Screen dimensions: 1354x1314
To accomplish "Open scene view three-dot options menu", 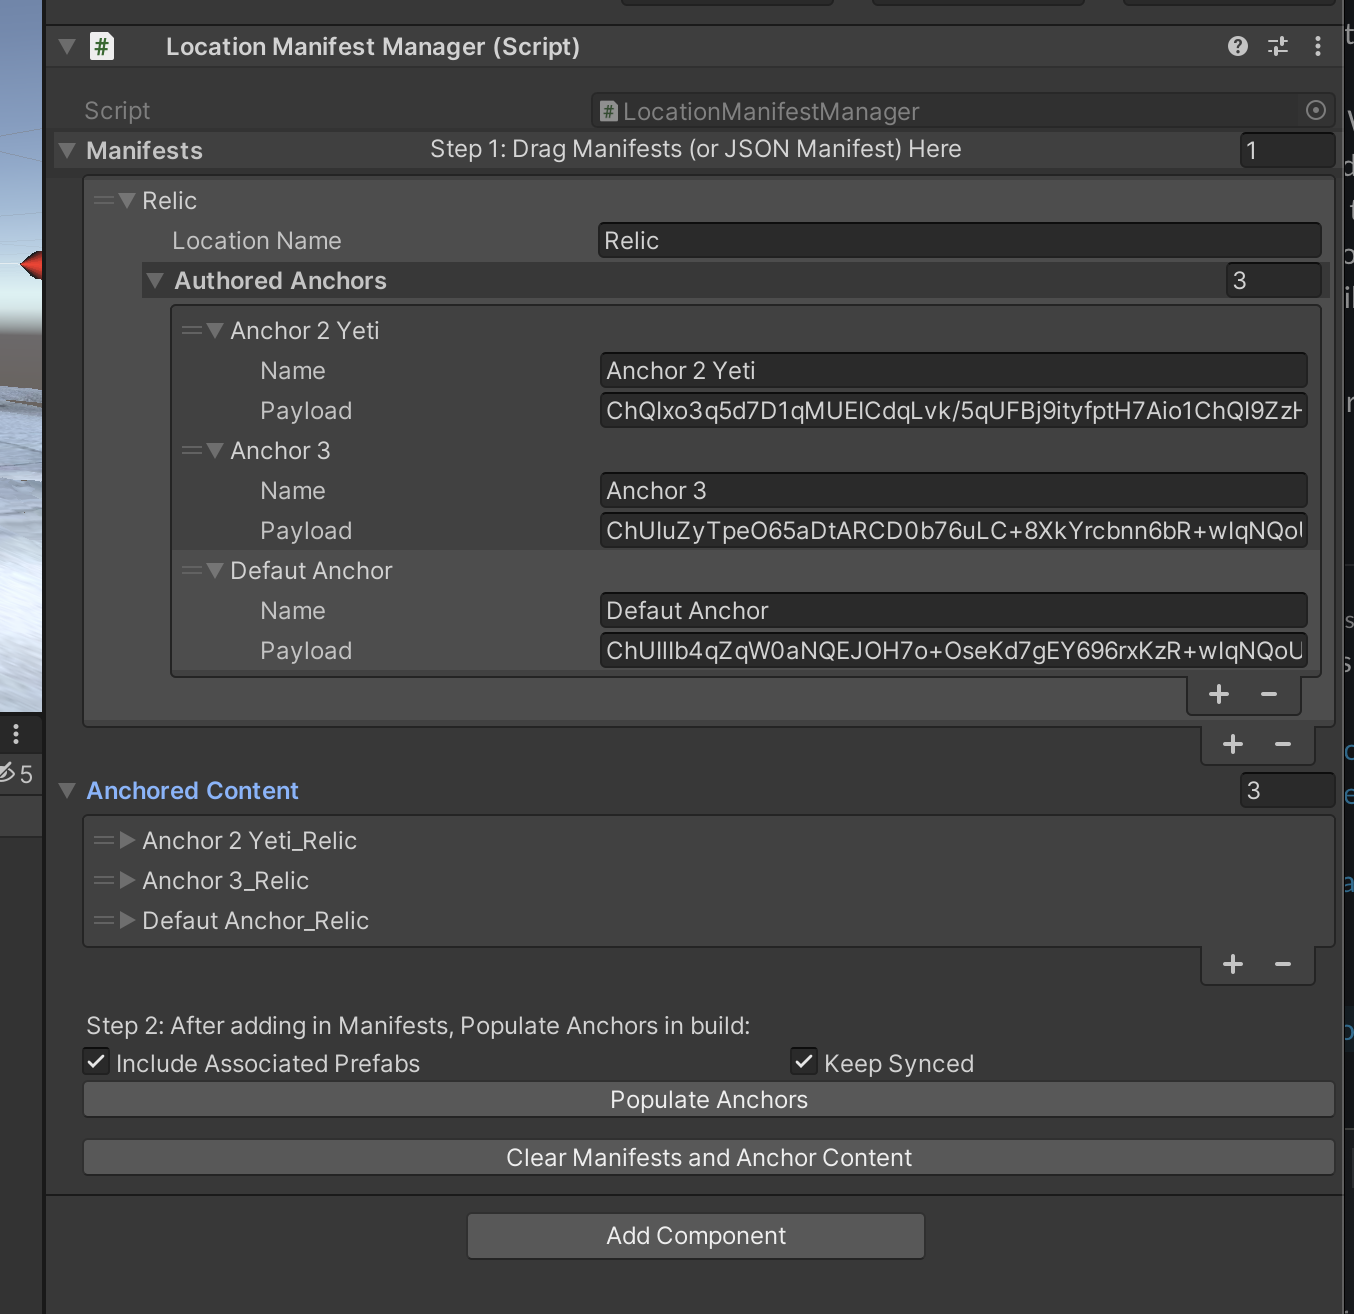I will click(x=16, y=734).
